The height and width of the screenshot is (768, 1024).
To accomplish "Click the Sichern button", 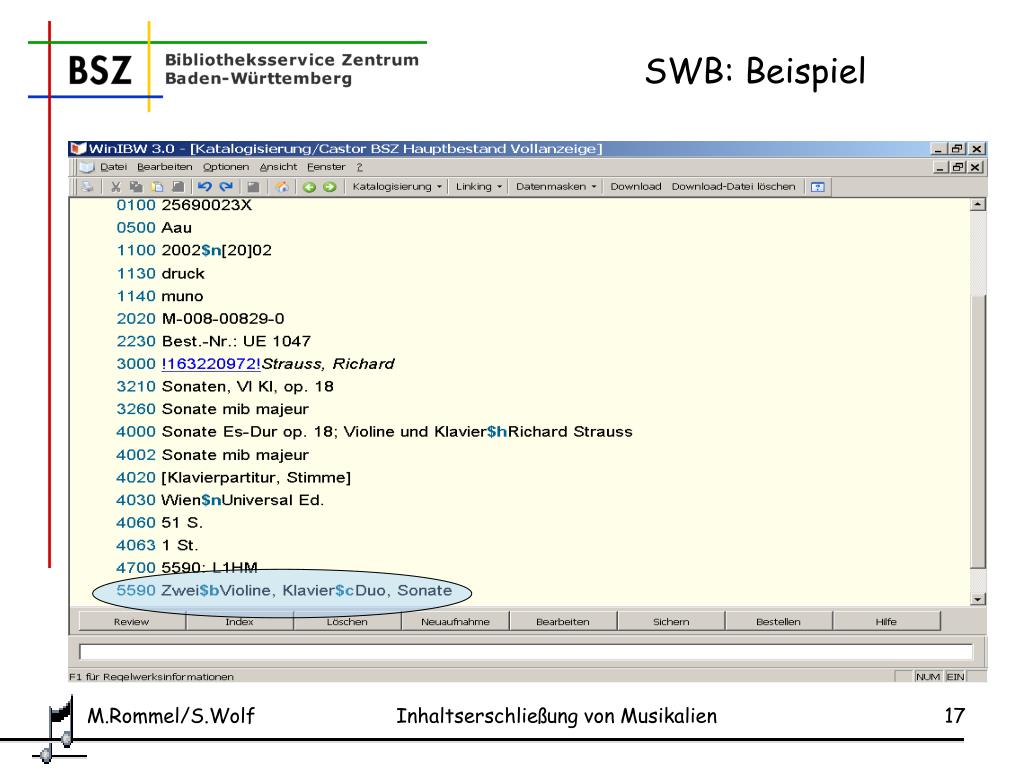I will tap(671, 622).
